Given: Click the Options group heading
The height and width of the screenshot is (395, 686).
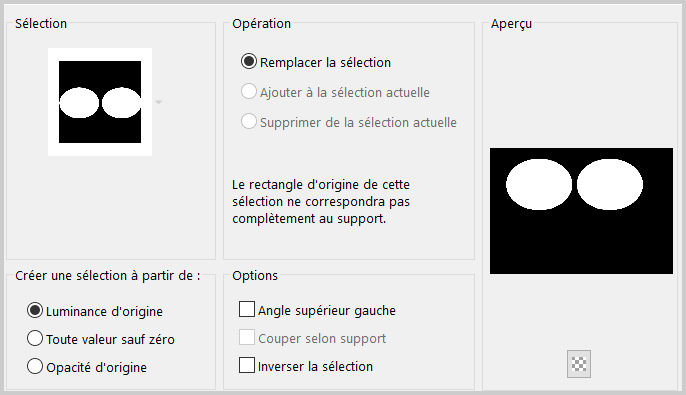Looking at the screenshot, I should coord(255,276).
